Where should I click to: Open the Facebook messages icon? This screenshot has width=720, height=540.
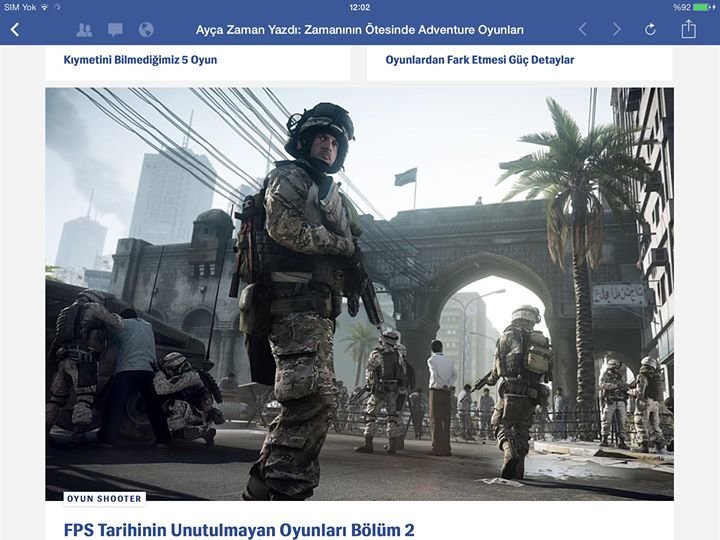coord(115,30)
